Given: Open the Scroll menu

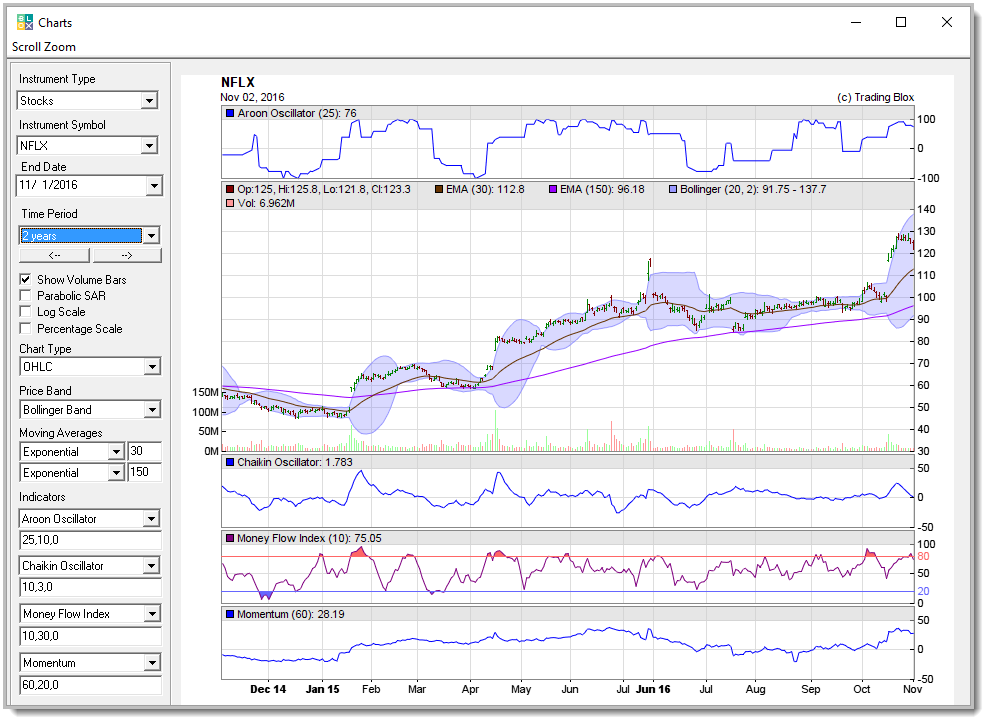Looking at the screenshot, I should click(x=27, y=47).
